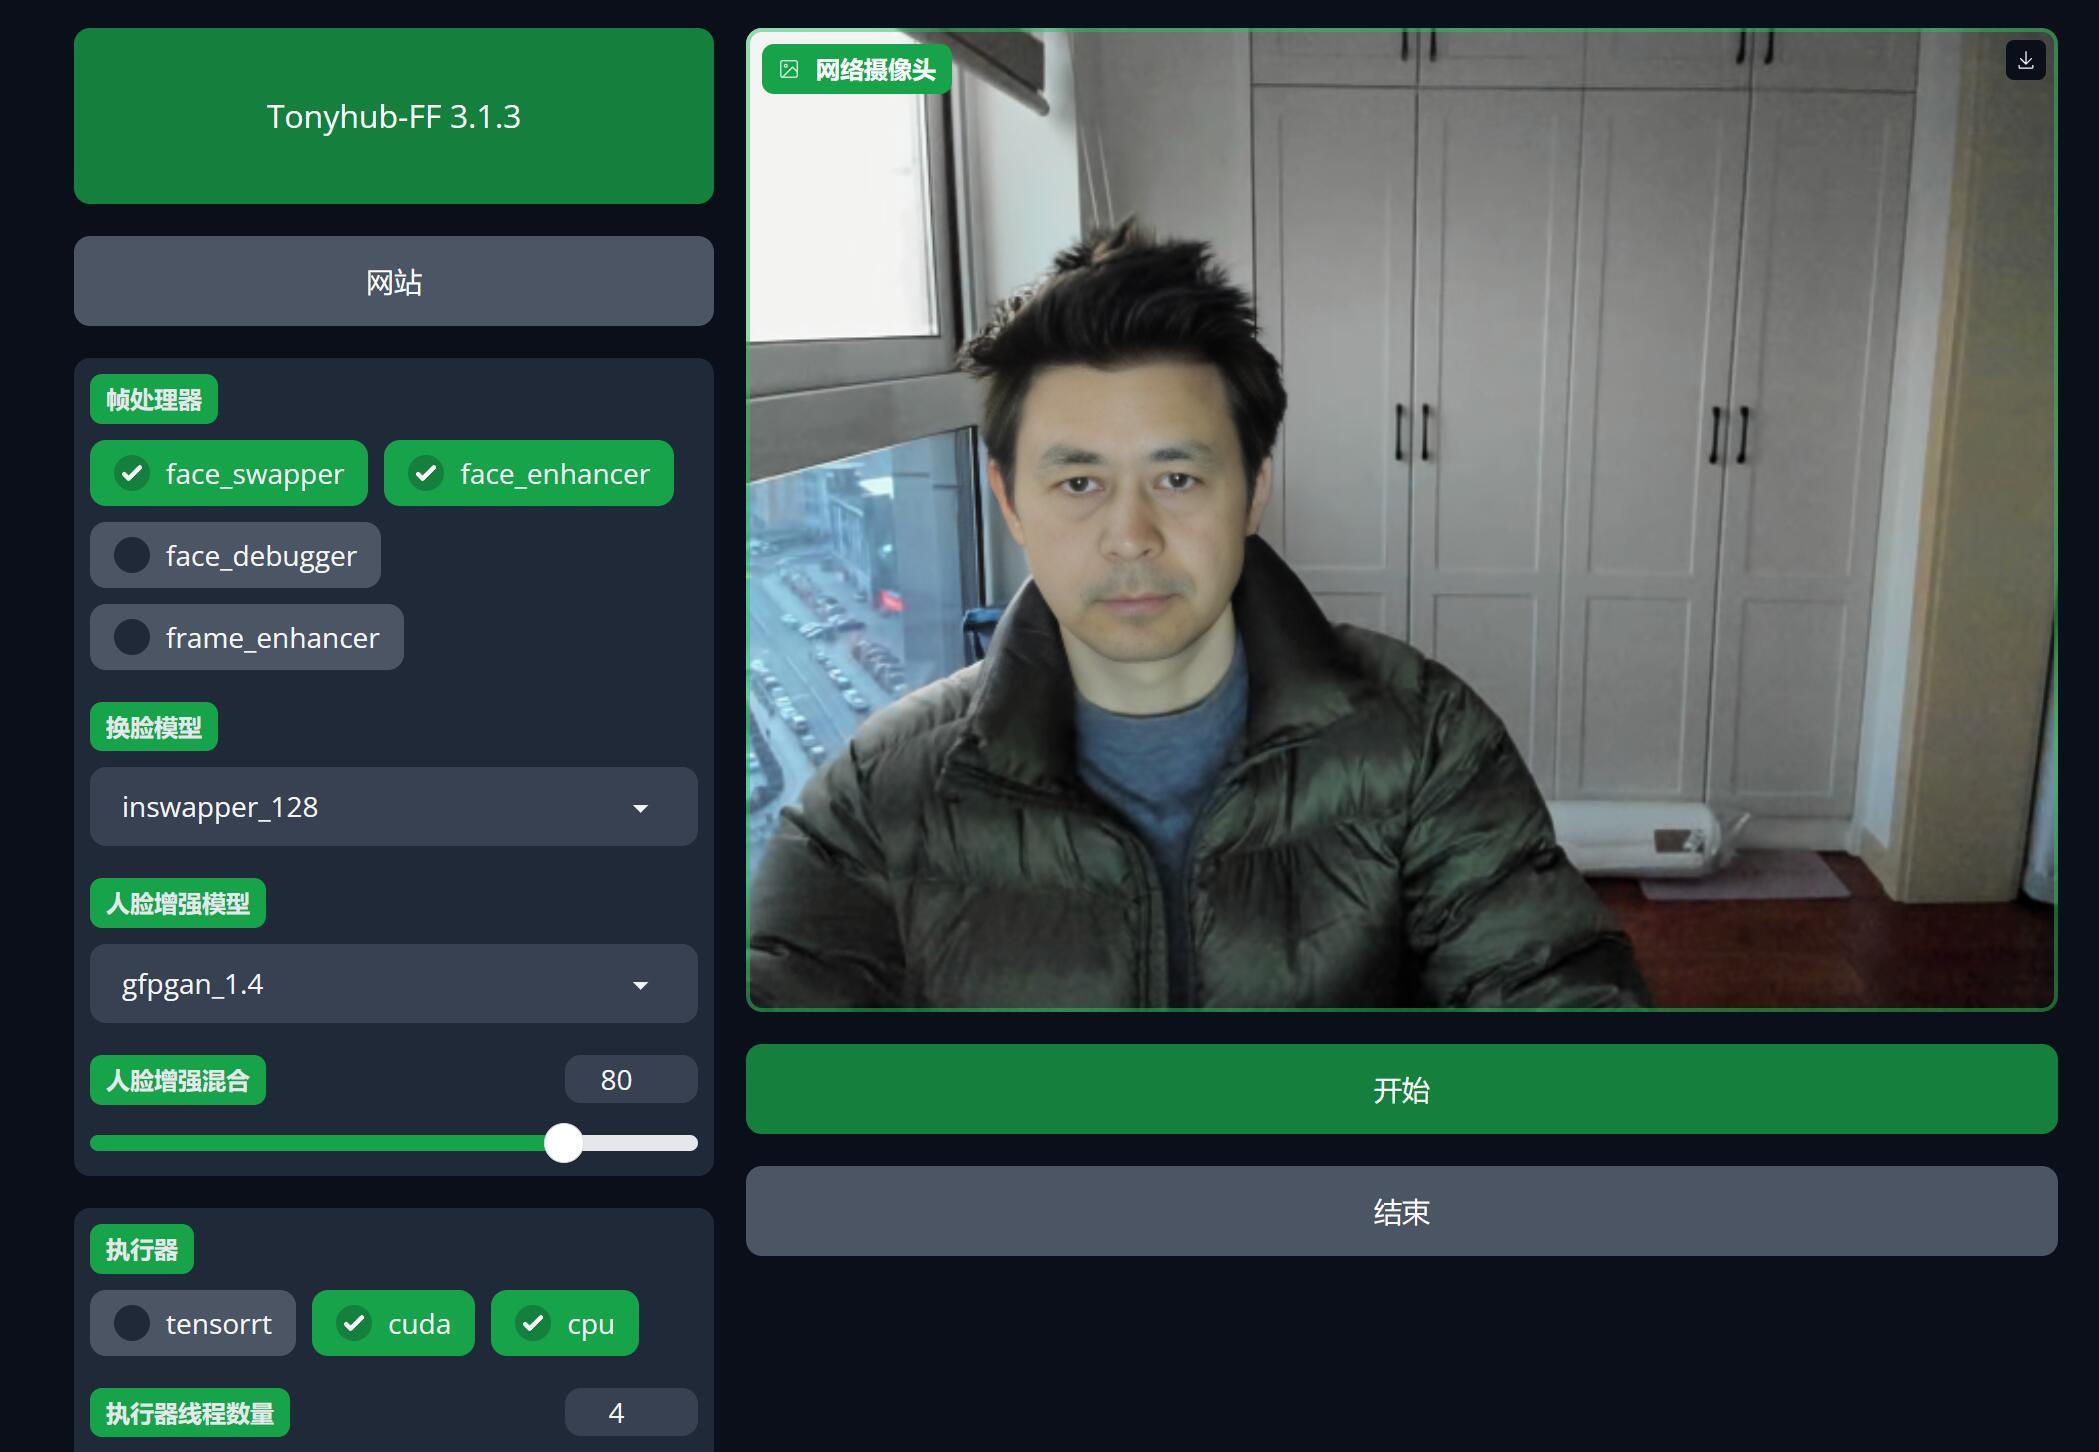Screen dimensions: 2099x1452
Task: Adjust the 人脸增强混合 blend slider handle
Action: tap(564, 1143)
